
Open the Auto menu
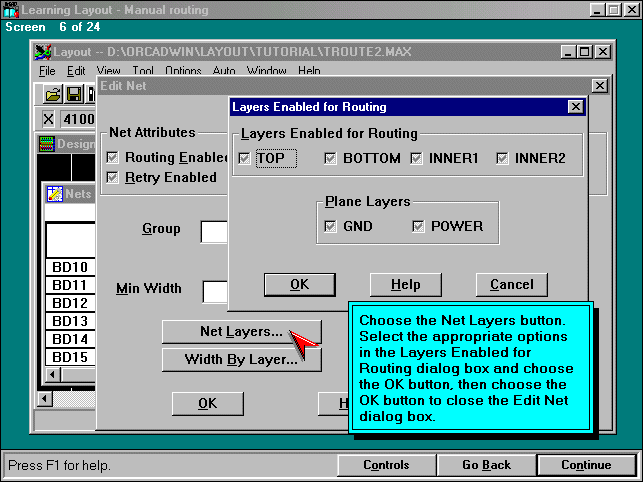(x=224, y=71)
